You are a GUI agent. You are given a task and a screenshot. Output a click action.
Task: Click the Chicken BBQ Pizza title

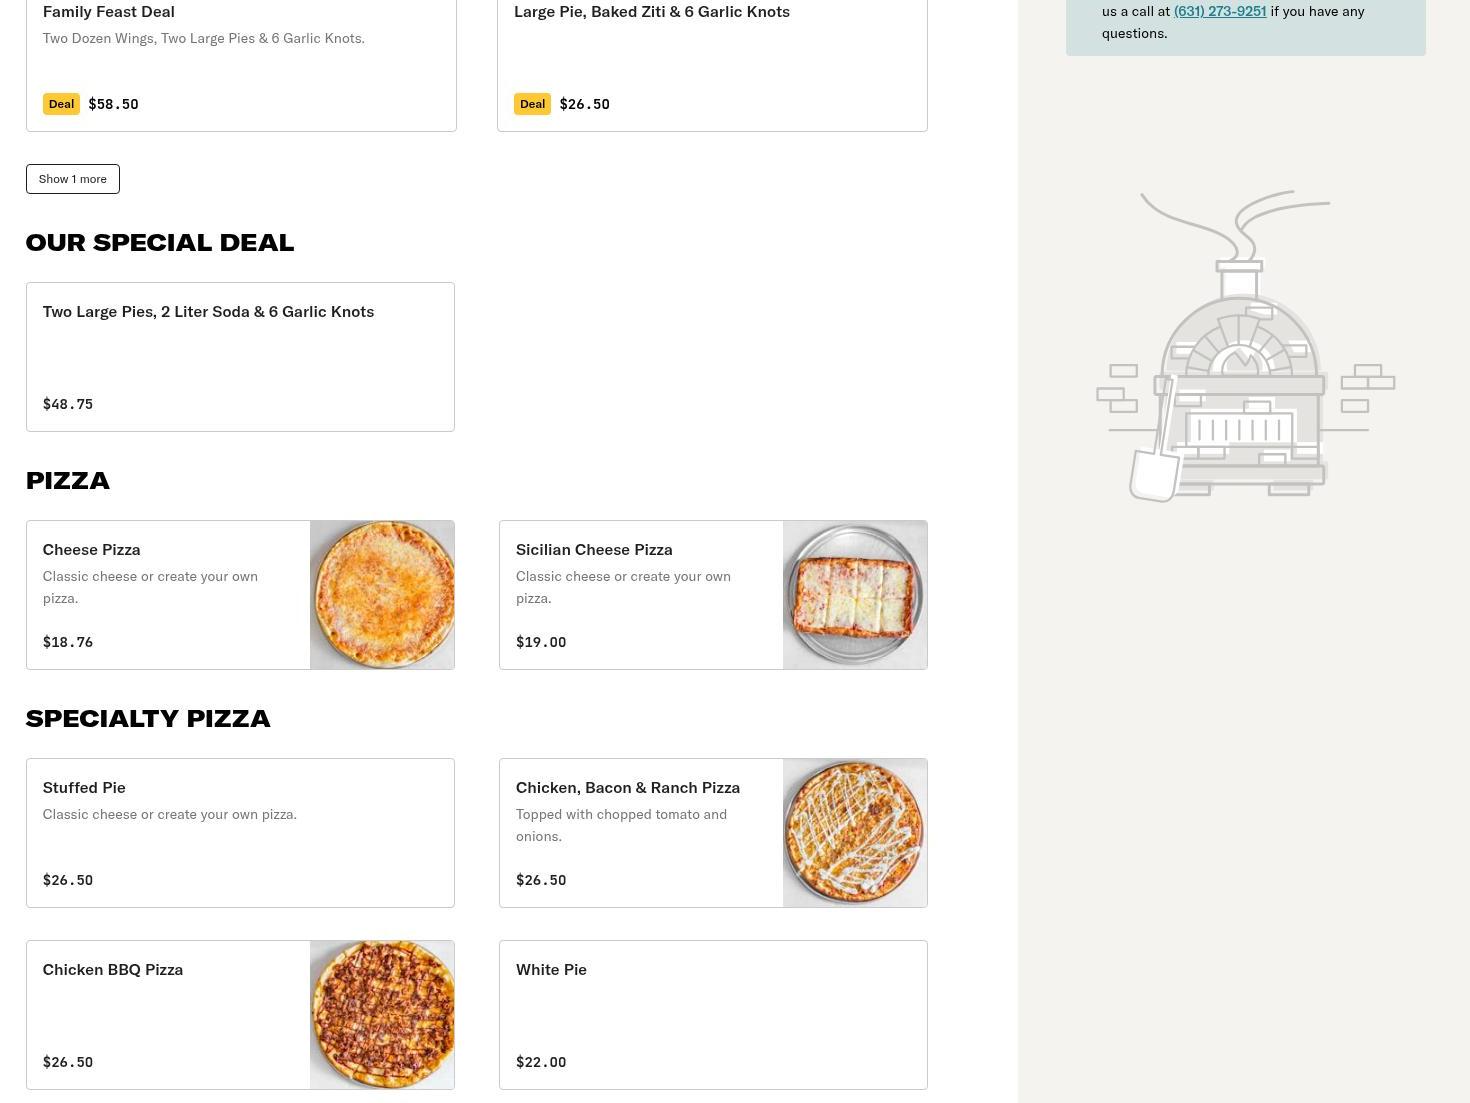[113, 969]
